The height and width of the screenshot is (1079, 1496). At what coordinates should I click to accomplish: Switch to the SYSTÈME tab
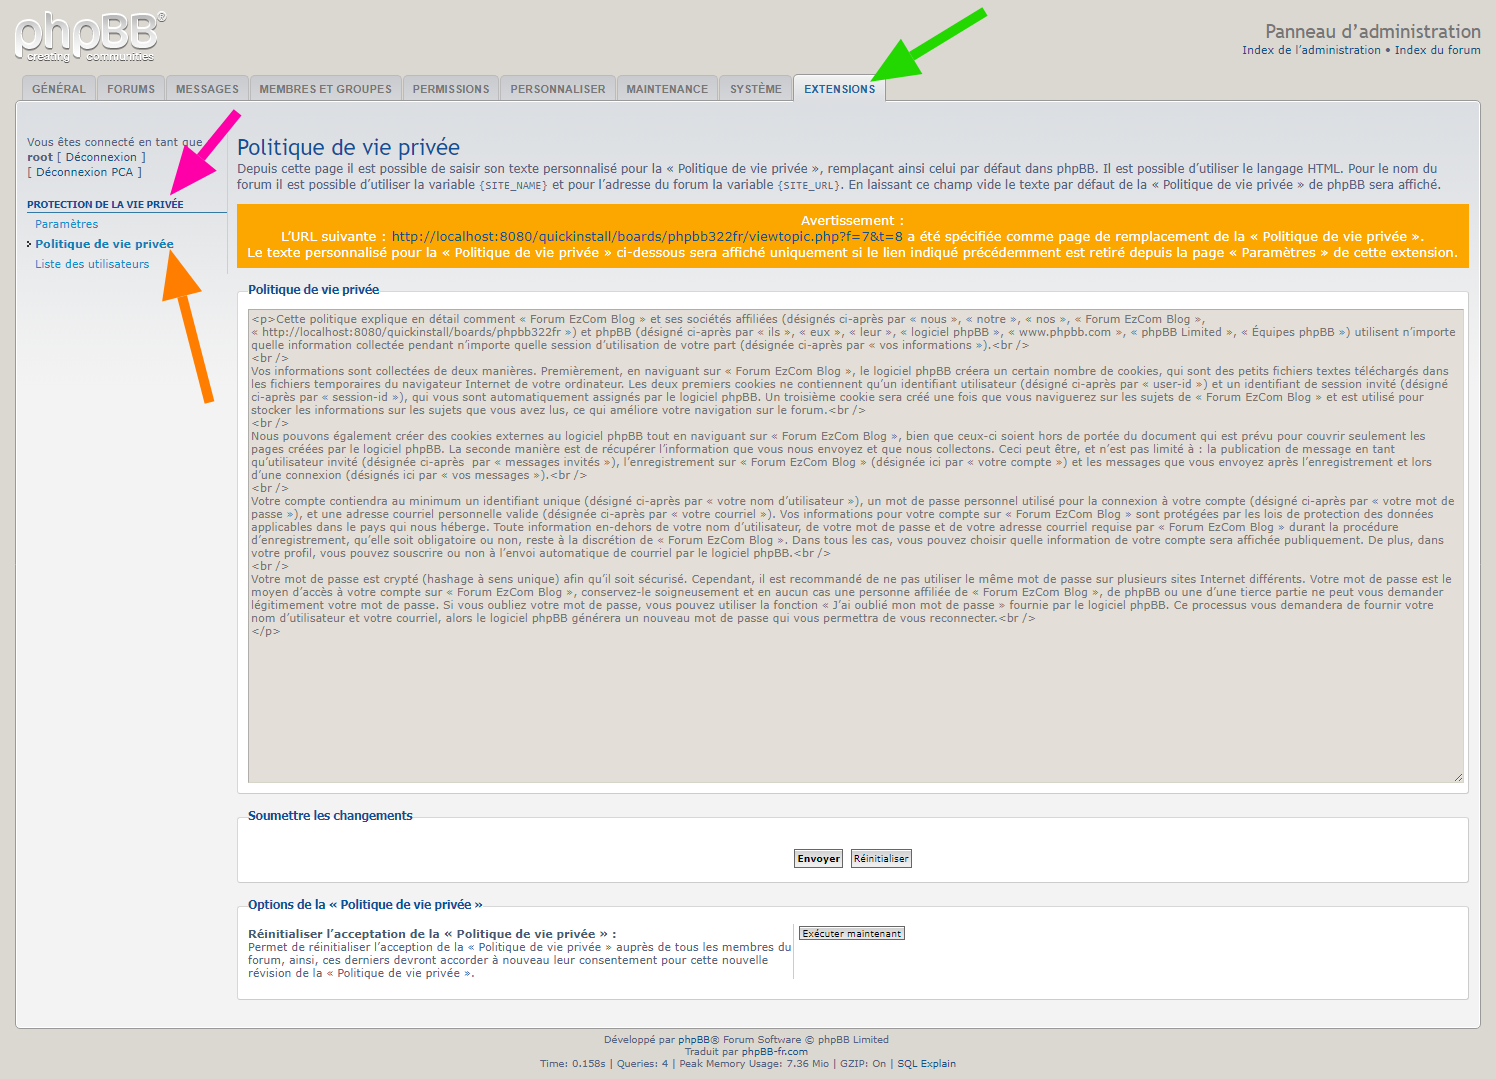click(755, 89)
